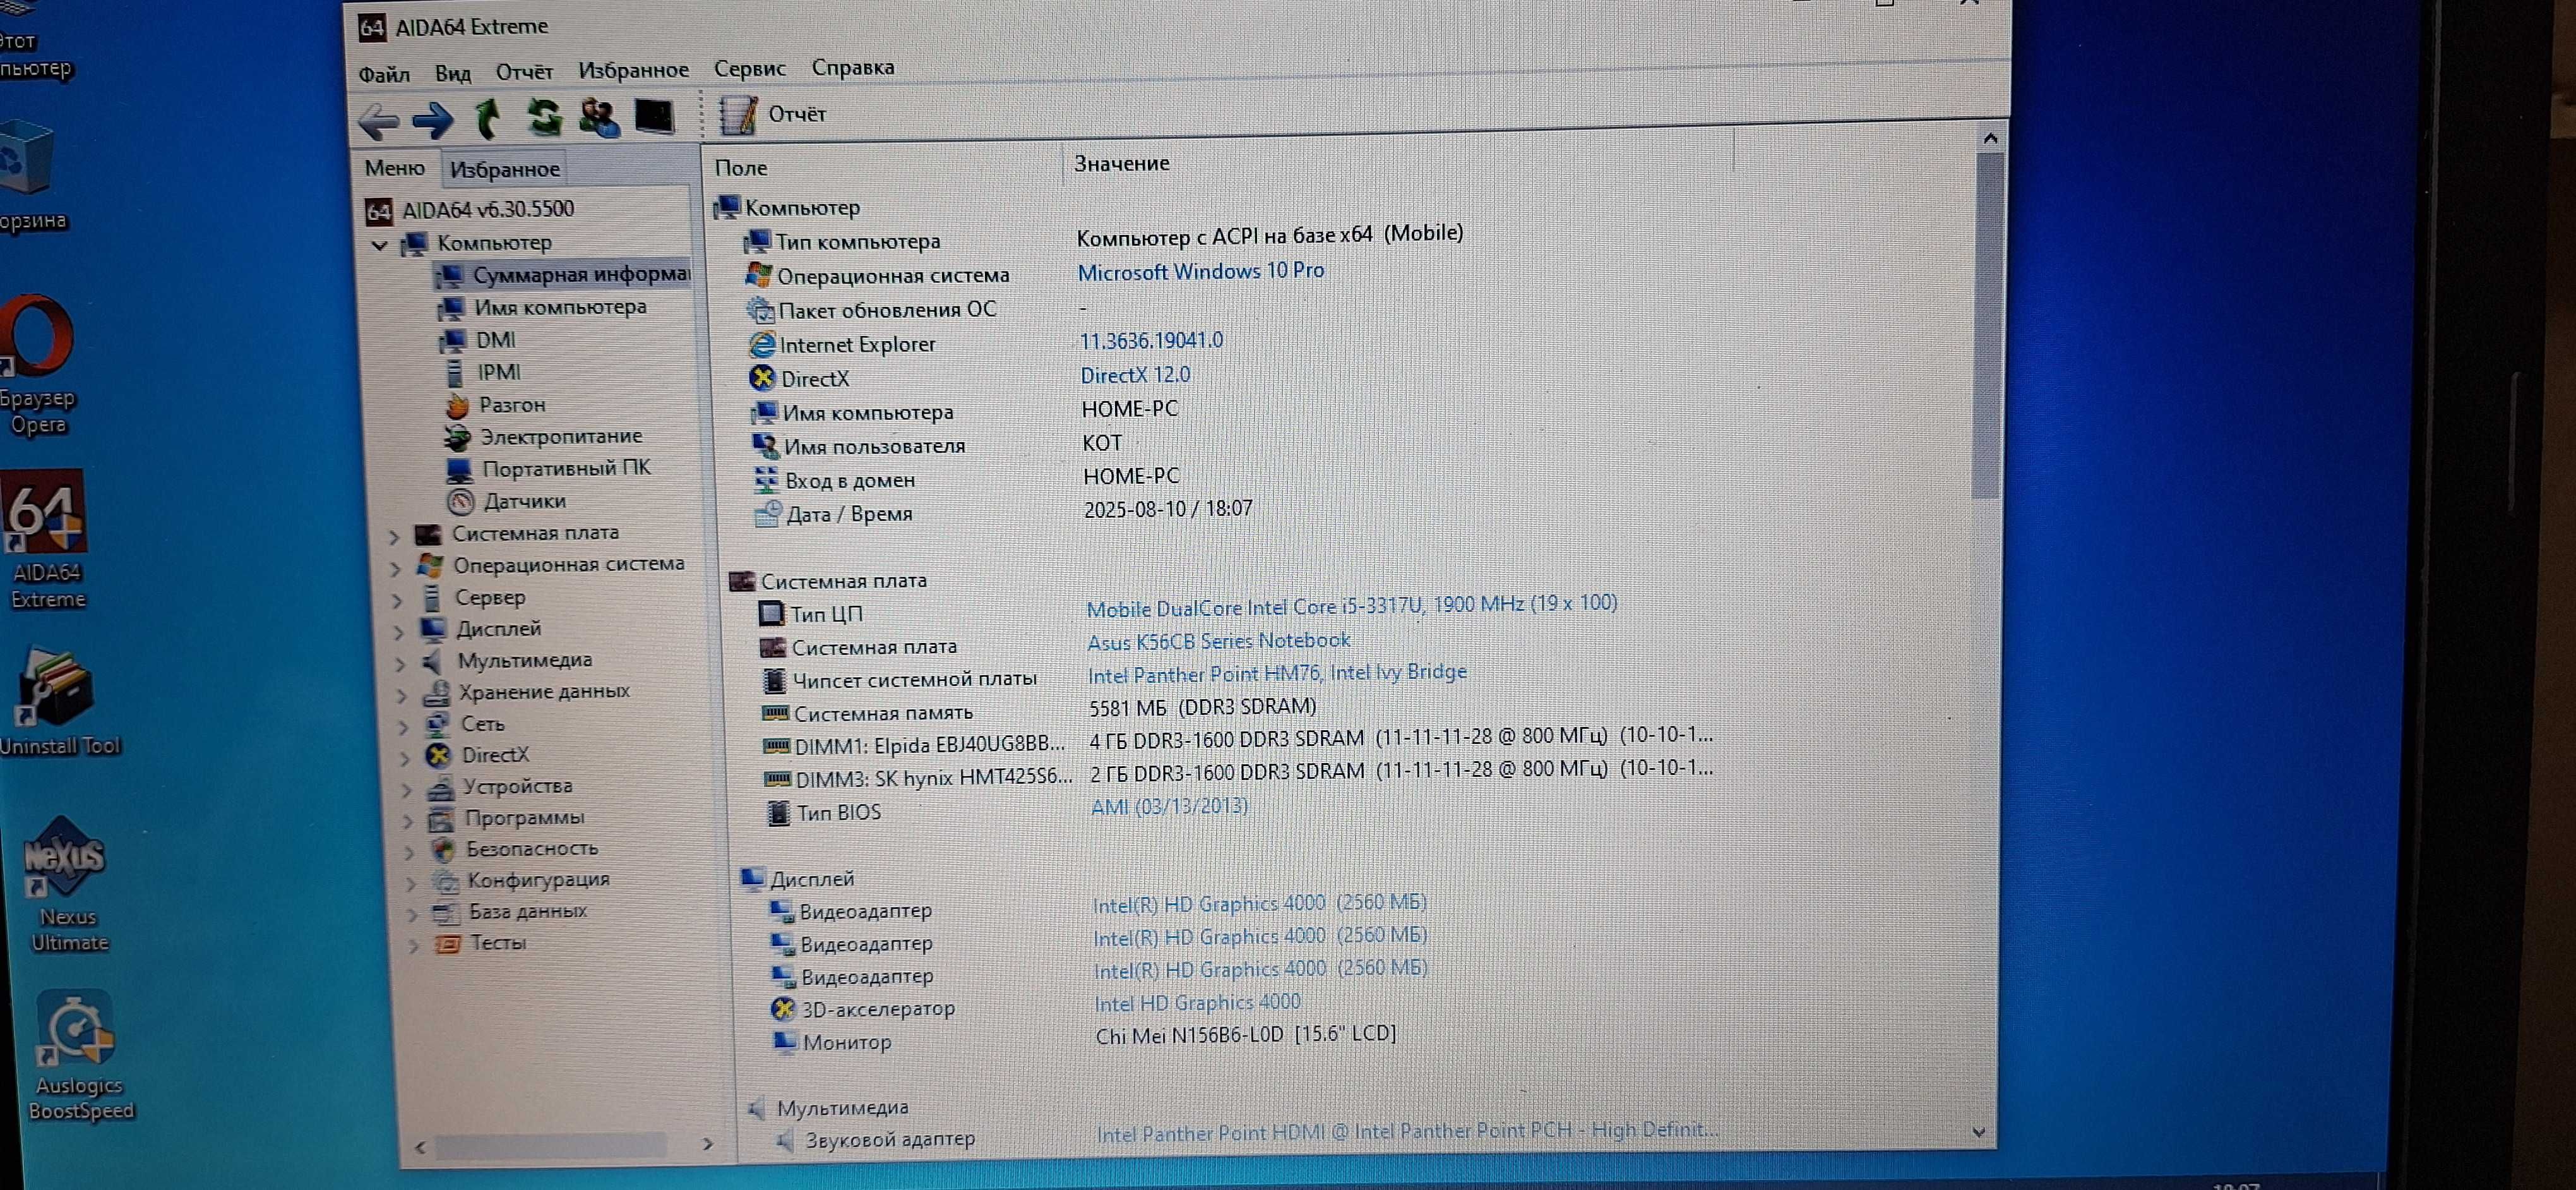Select the Портативный ПК tree item
This screenshot has width=2576, height=1190.
click(x=549, y=468)
